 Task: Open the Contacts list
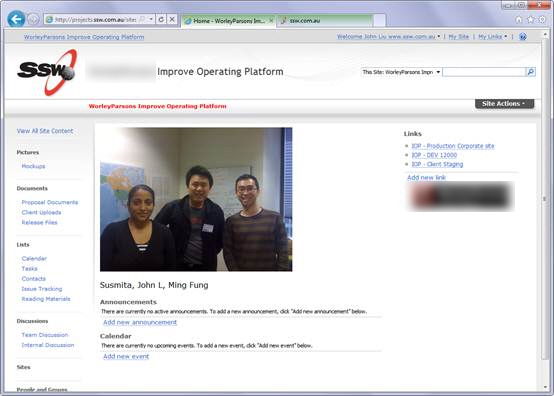[34, 279]
